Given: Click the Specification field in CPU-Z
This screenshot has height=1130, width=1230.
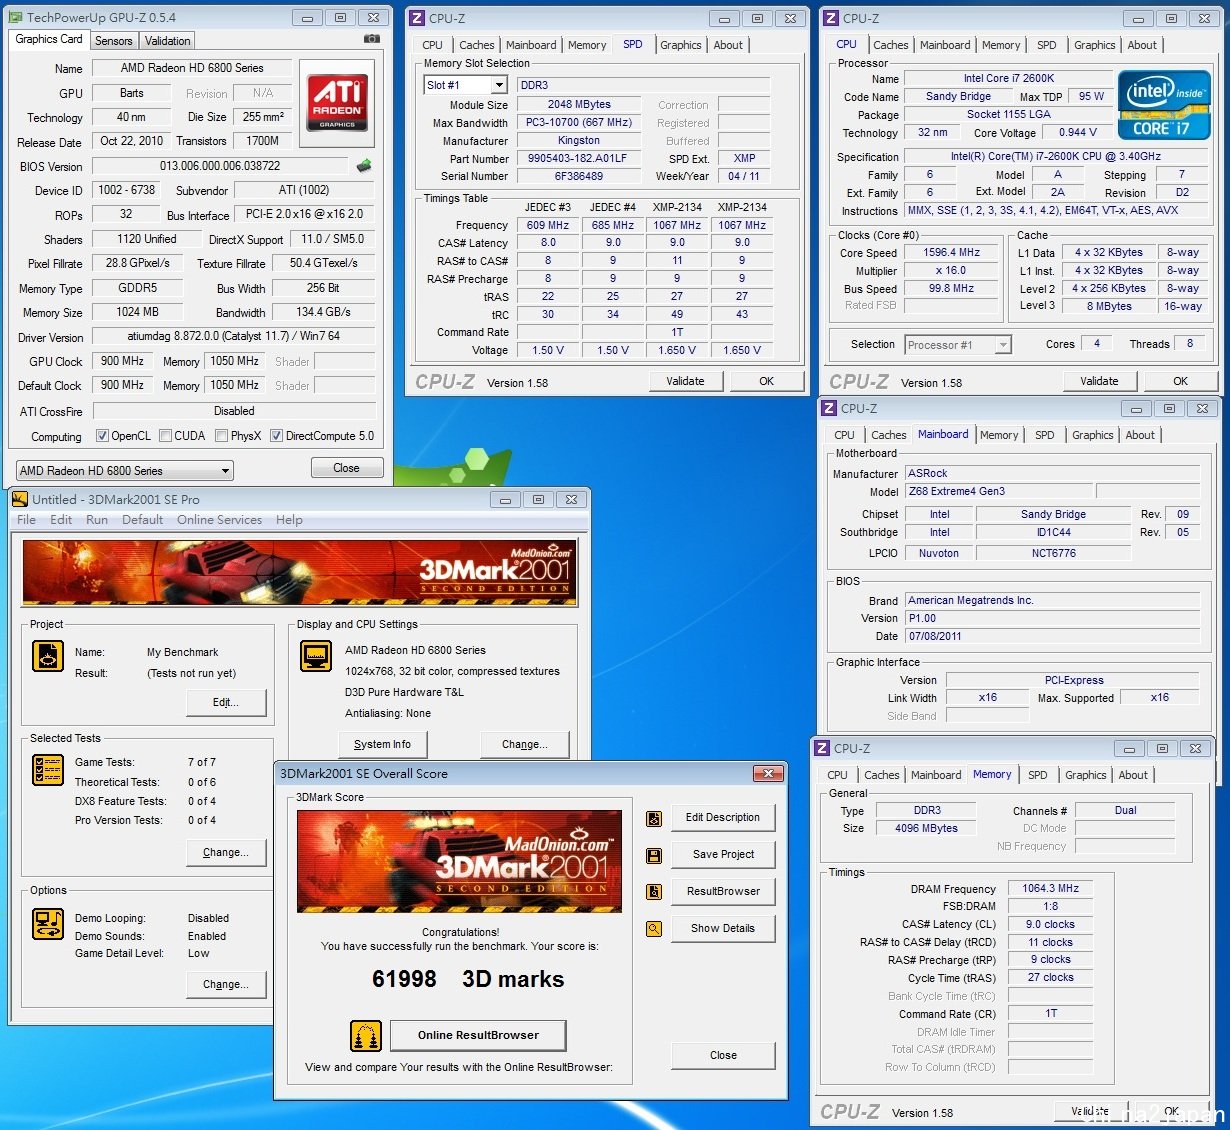Looking at the screenshot, I should click(1055, 156).
